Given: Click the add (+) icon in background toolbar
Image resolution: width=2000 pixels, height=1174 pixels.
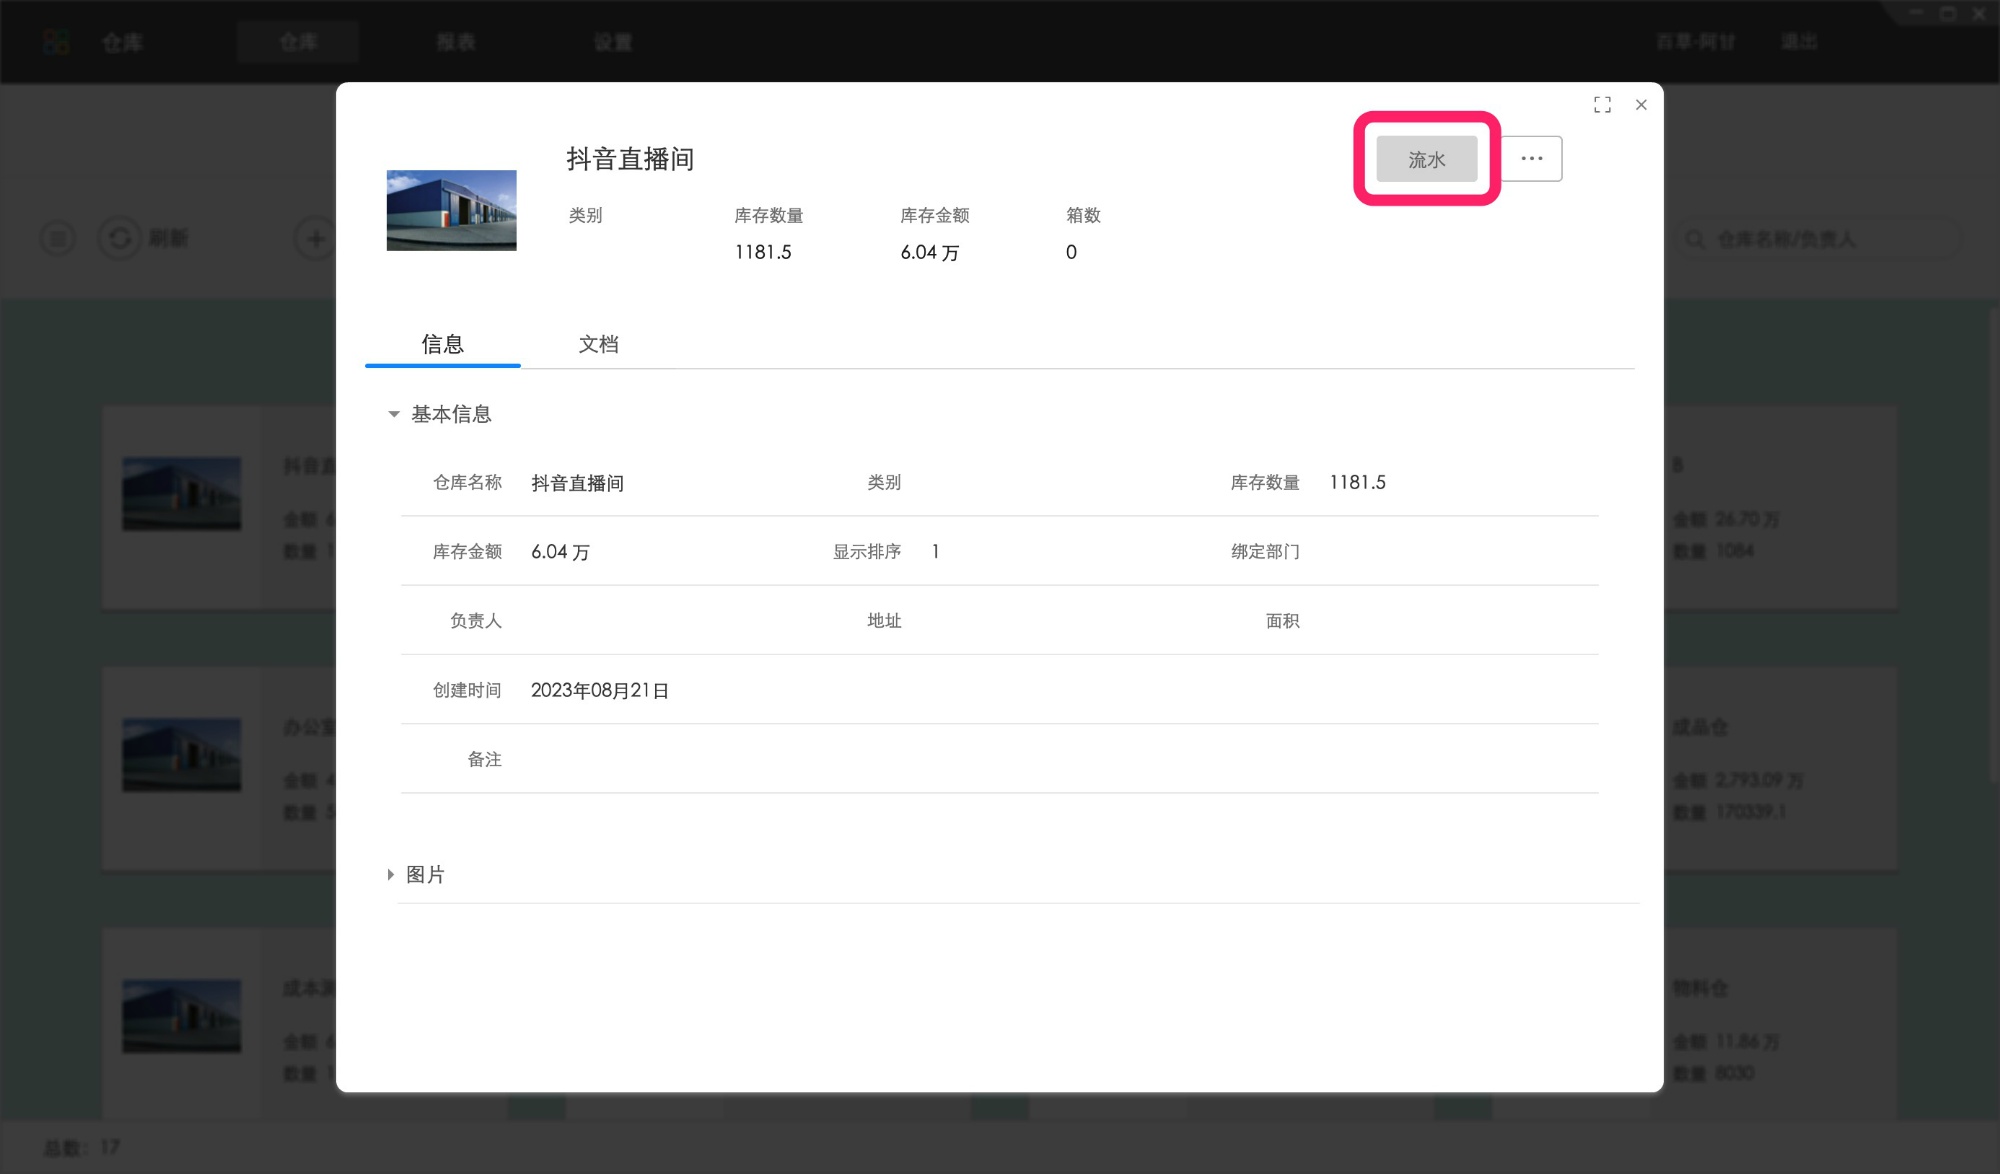Looking at the screenshot, I should click(x=315, y=238).
